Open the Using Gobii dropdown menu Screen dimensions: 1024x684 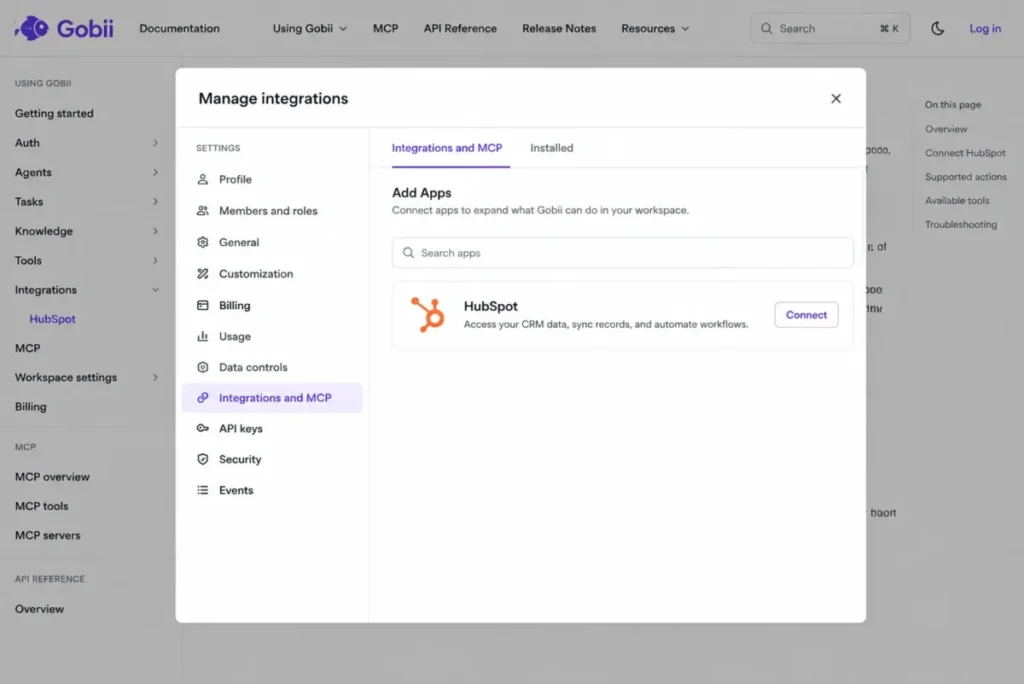pos(310,28)
